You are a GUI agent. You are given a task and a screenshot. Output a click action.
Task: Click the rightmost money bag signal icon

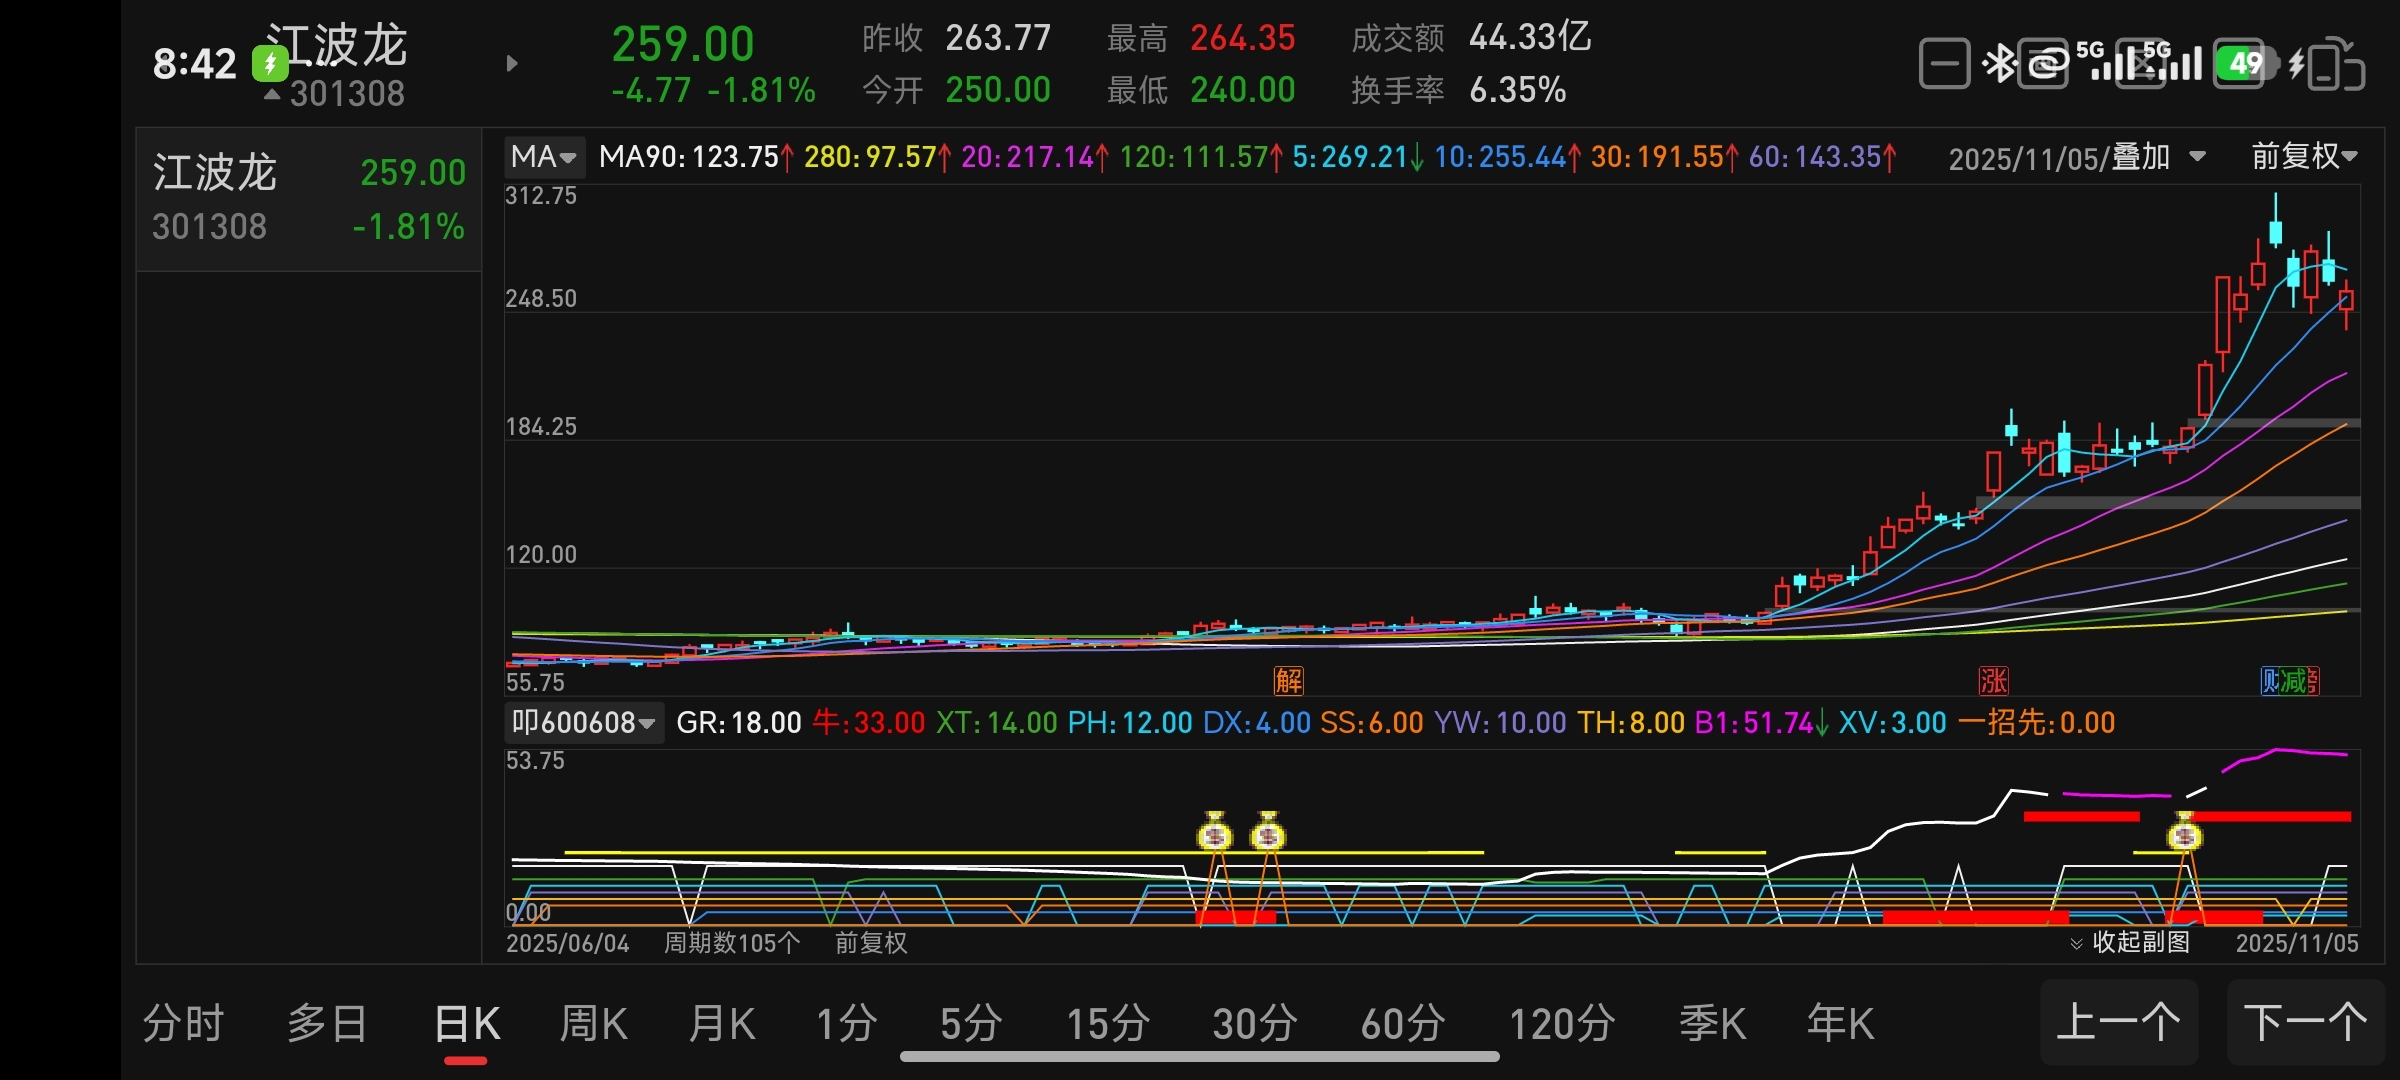2185,833
